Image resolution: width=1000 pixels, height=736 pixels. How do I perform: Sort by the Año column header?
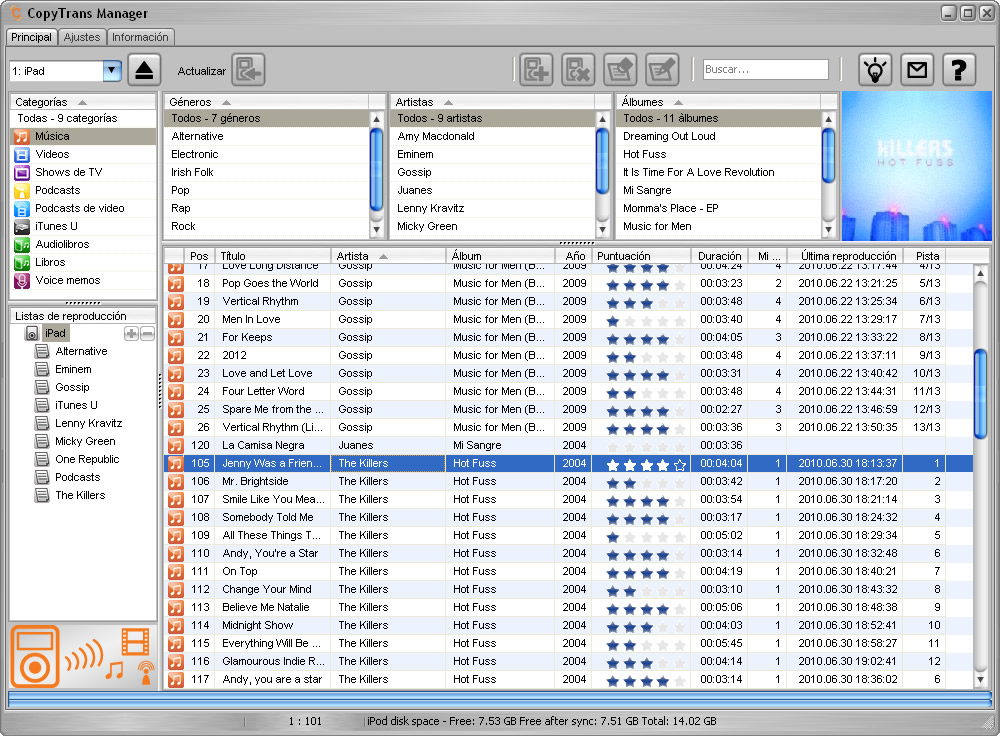(x=573, y=256)
